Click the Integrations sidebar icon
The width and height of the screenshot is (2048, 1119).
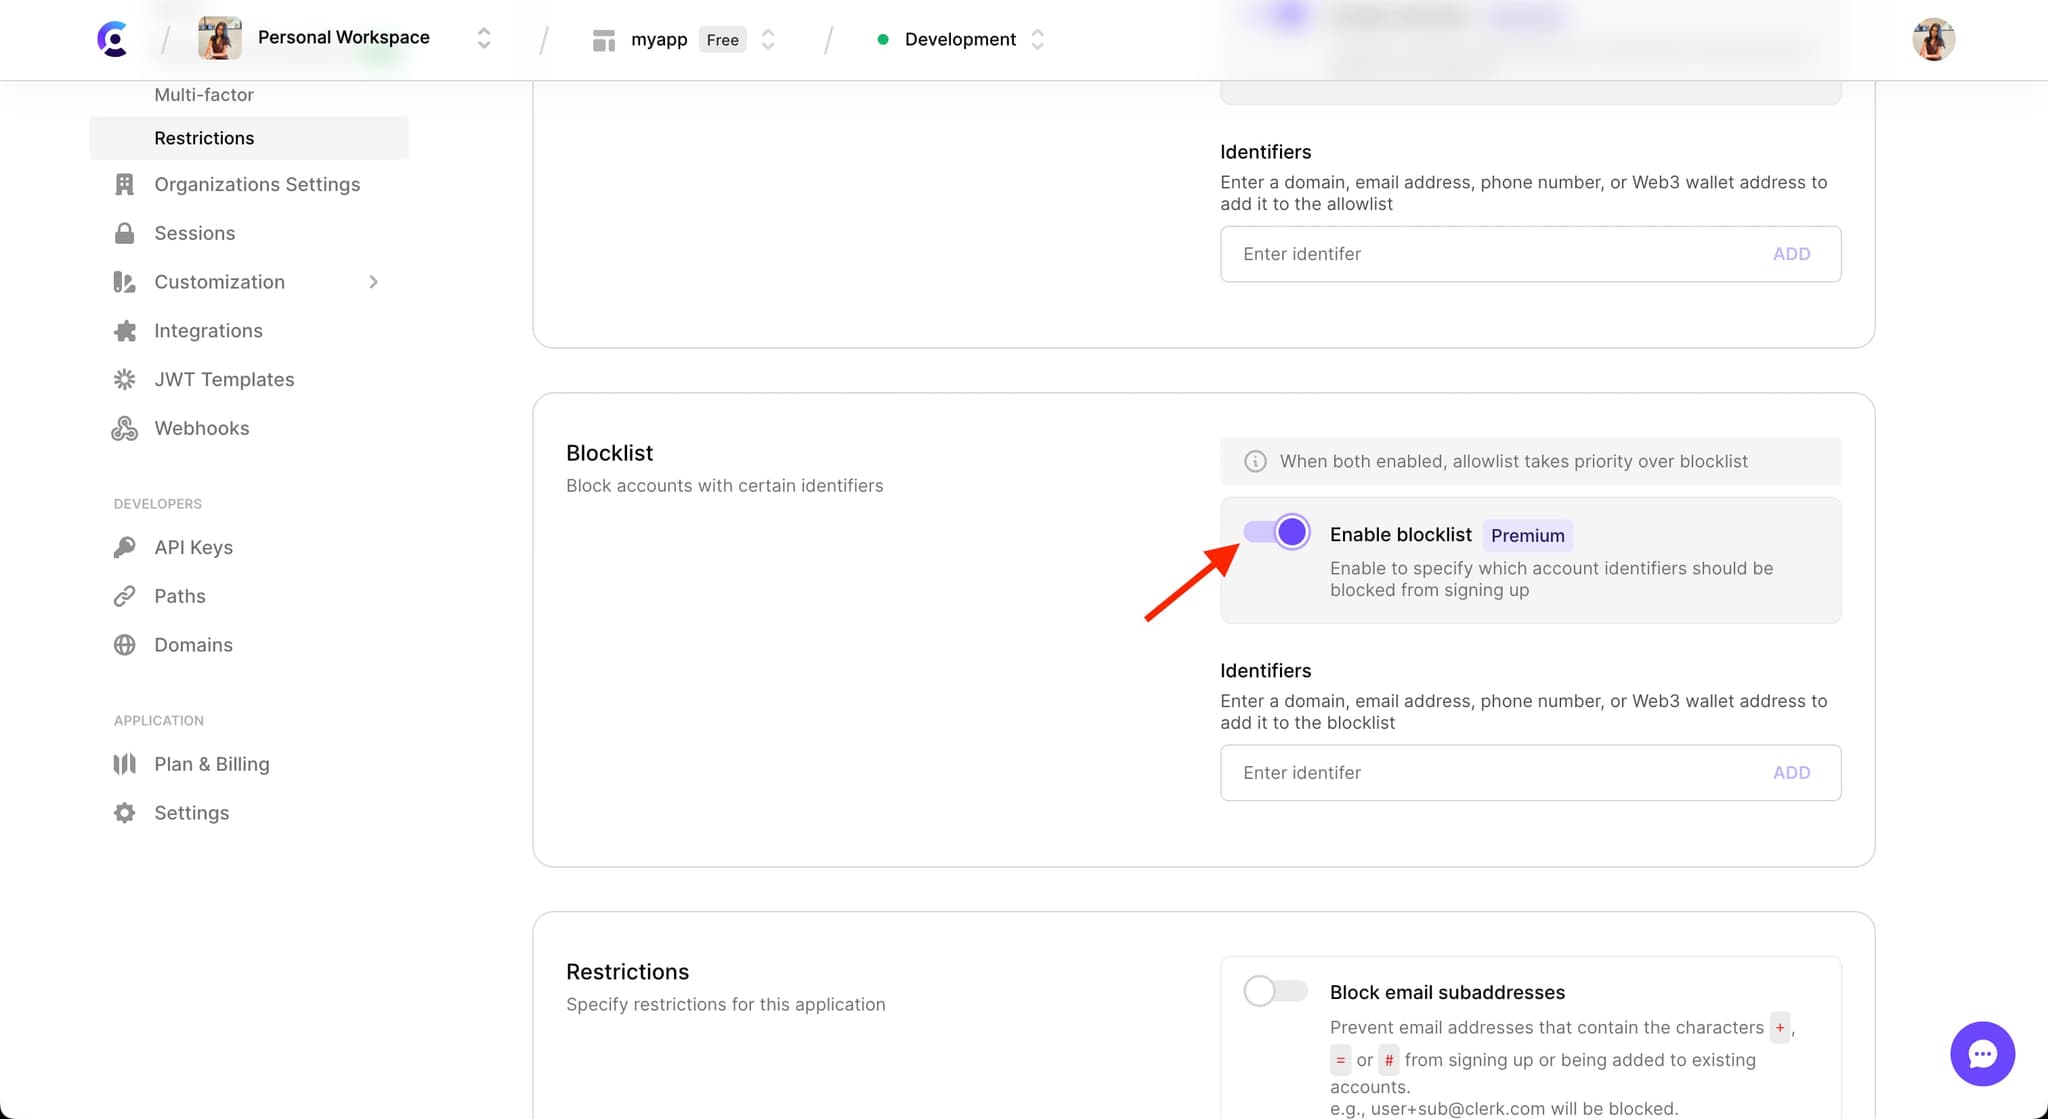click(125, 329)
